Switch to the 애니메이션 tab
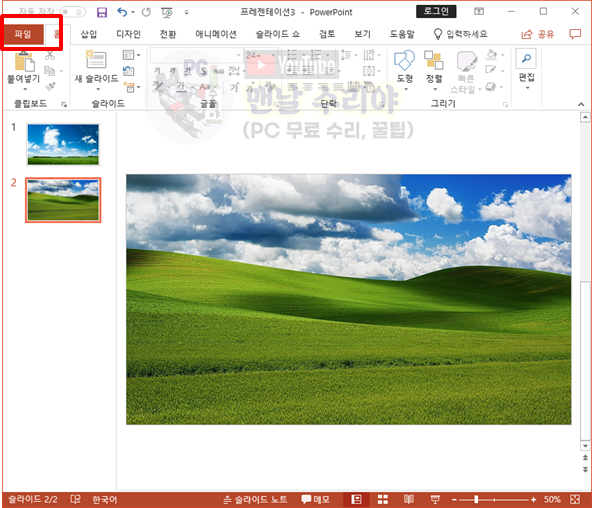 [x=216, y=34]
